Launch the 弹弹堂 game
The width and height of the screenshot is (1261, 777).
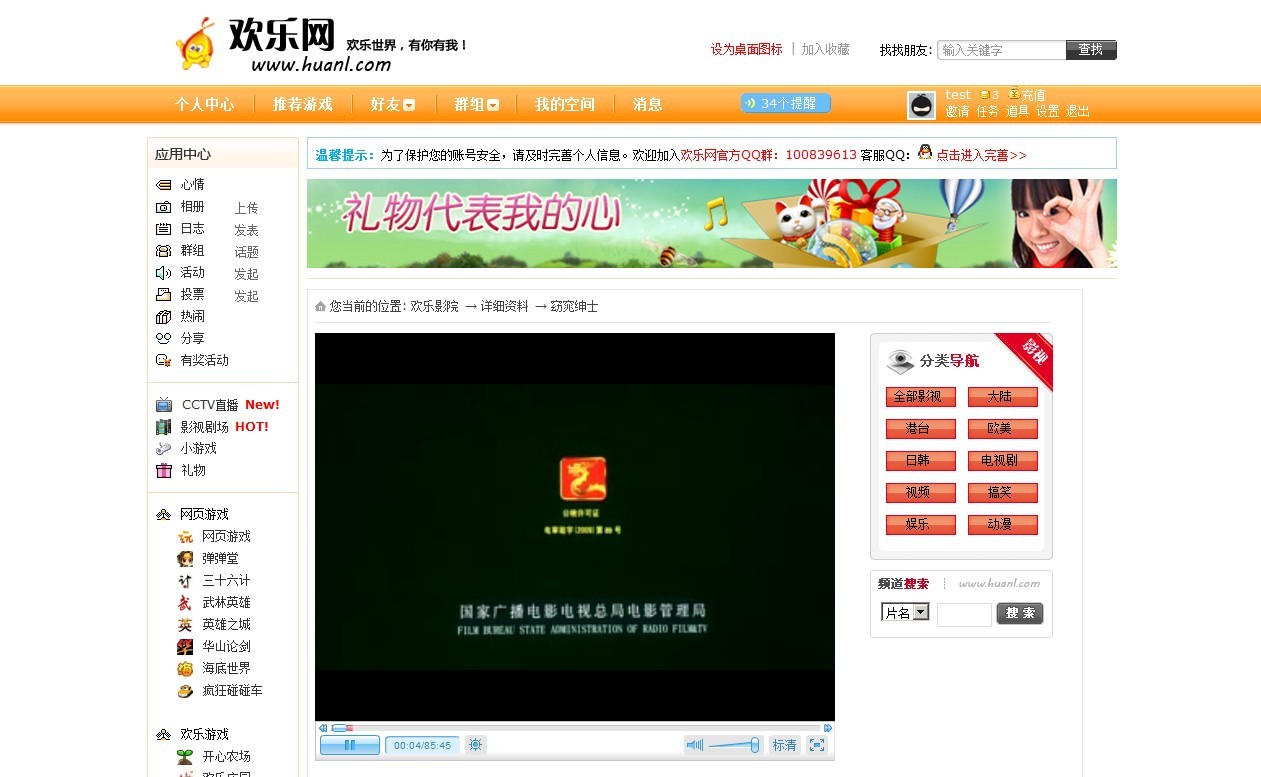click(220, 559)
